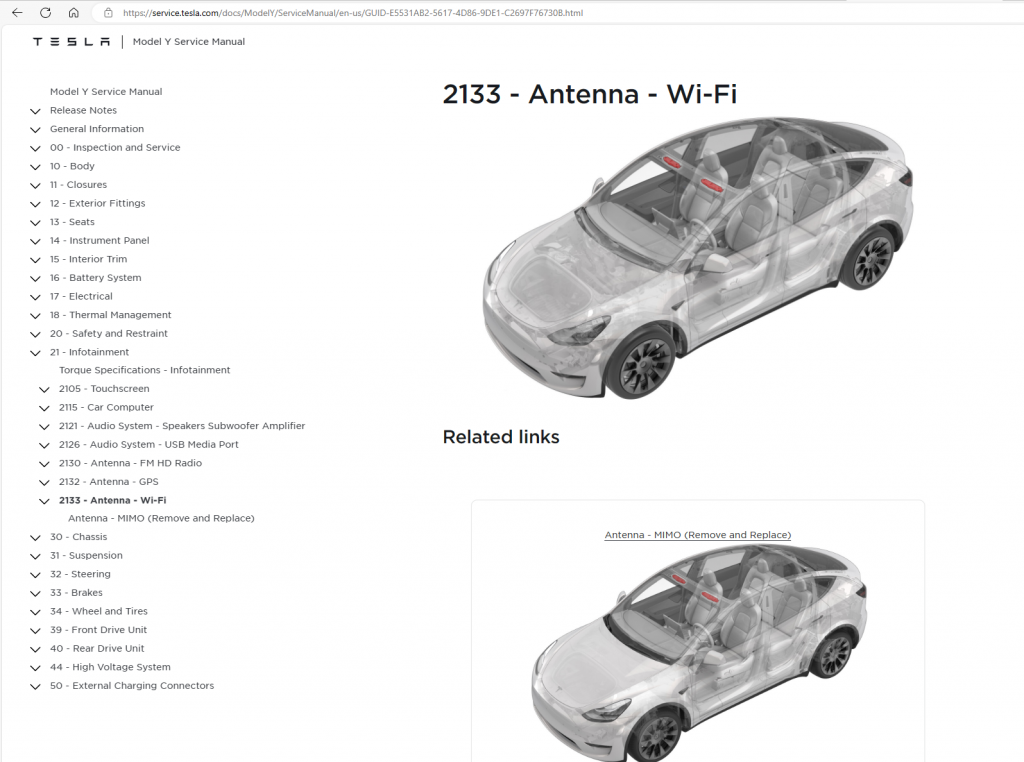This screenshot has height=762, width=1024.
Task: Expand the 2121 - Audio System Speakers chevron
Action: tap(44, 426)
